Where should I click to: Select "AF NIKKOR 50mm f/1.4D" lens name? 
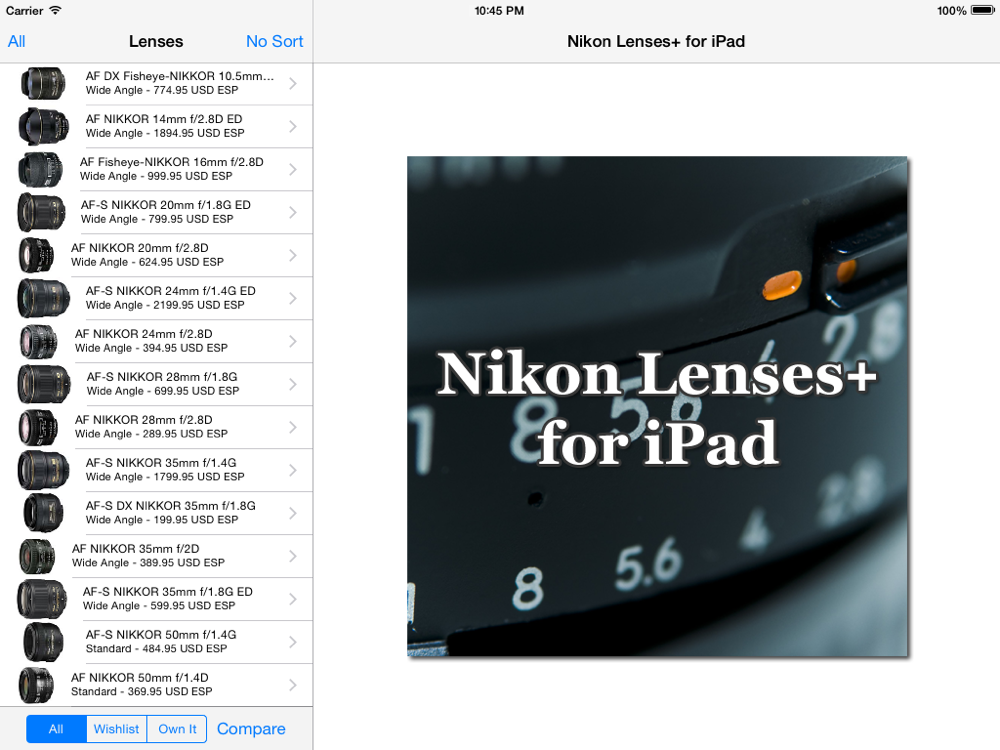140,677
